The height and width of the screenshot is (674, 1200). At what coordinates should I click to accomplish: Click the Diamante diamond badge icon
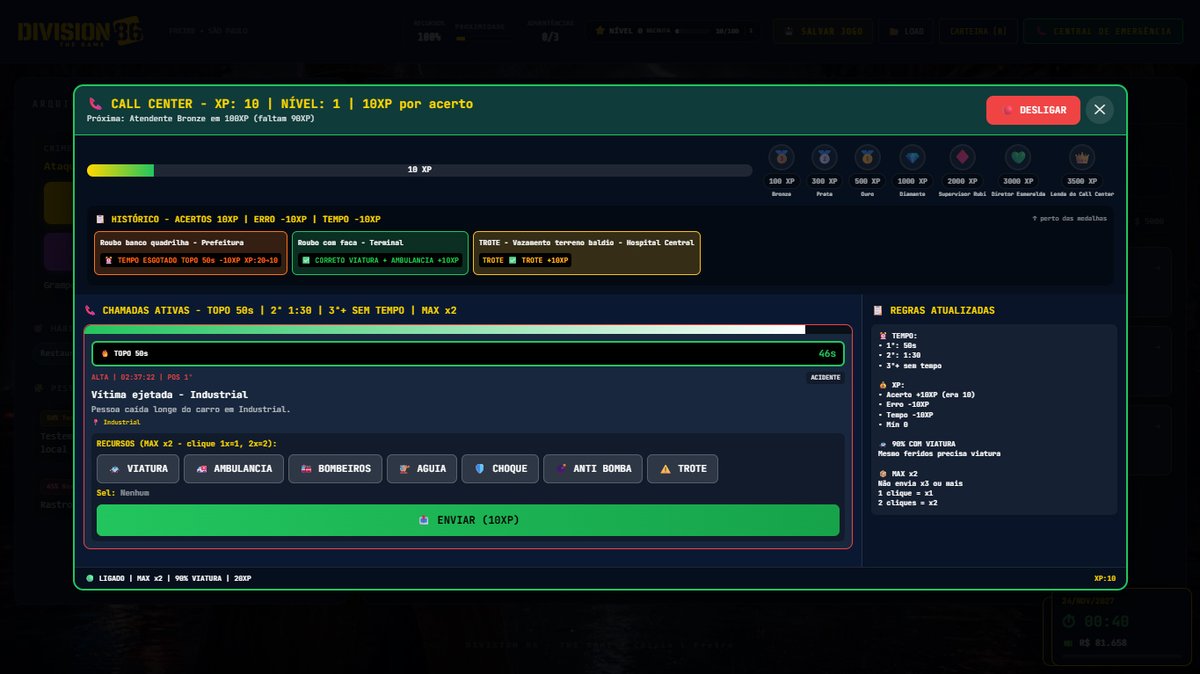912,158
